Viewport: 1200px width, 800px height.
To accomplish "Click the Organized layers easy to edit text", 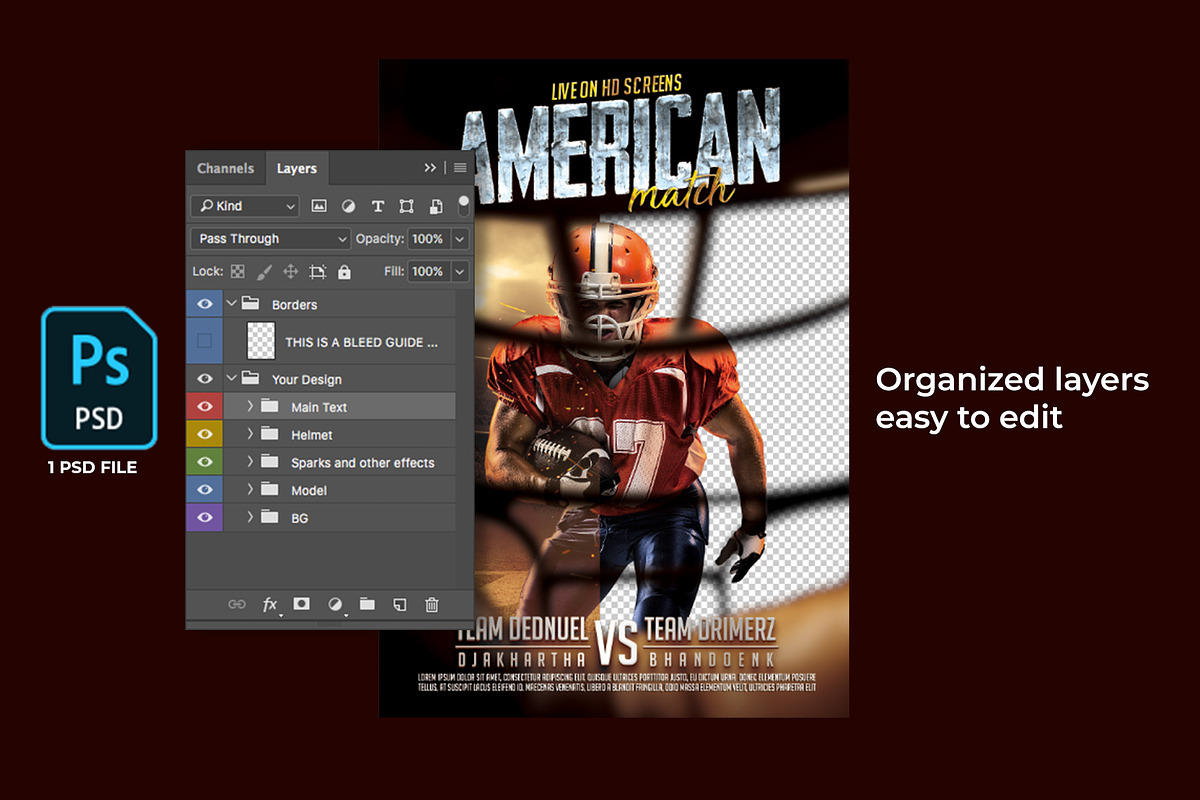I will 1012,398.
